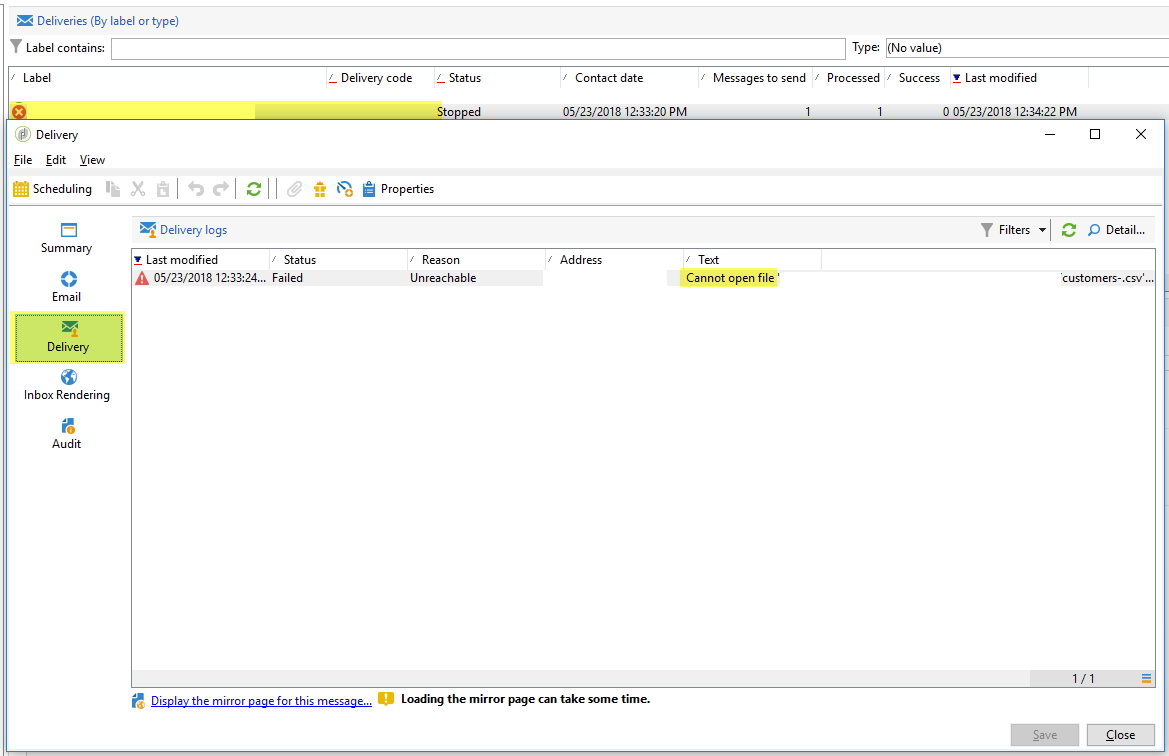Open the Edit menu
The height and width of the screenshot is (756, 1169).
(x=56, y=160)
